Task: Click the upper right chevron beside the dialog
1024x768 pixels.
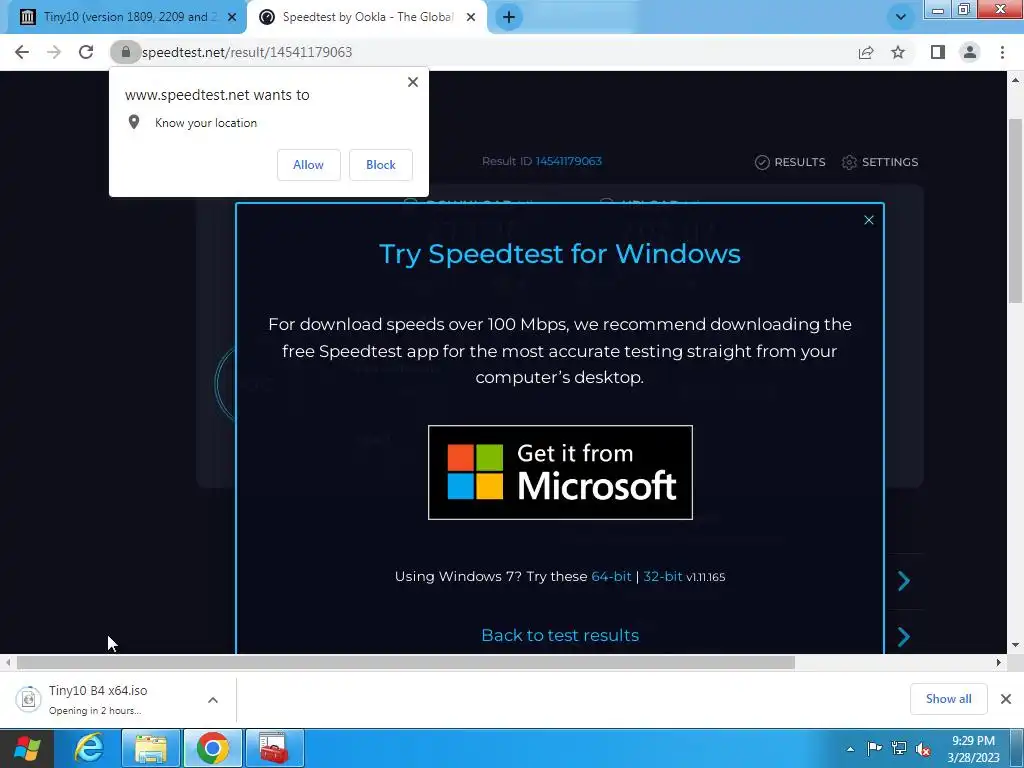Action: coord(904,581)
